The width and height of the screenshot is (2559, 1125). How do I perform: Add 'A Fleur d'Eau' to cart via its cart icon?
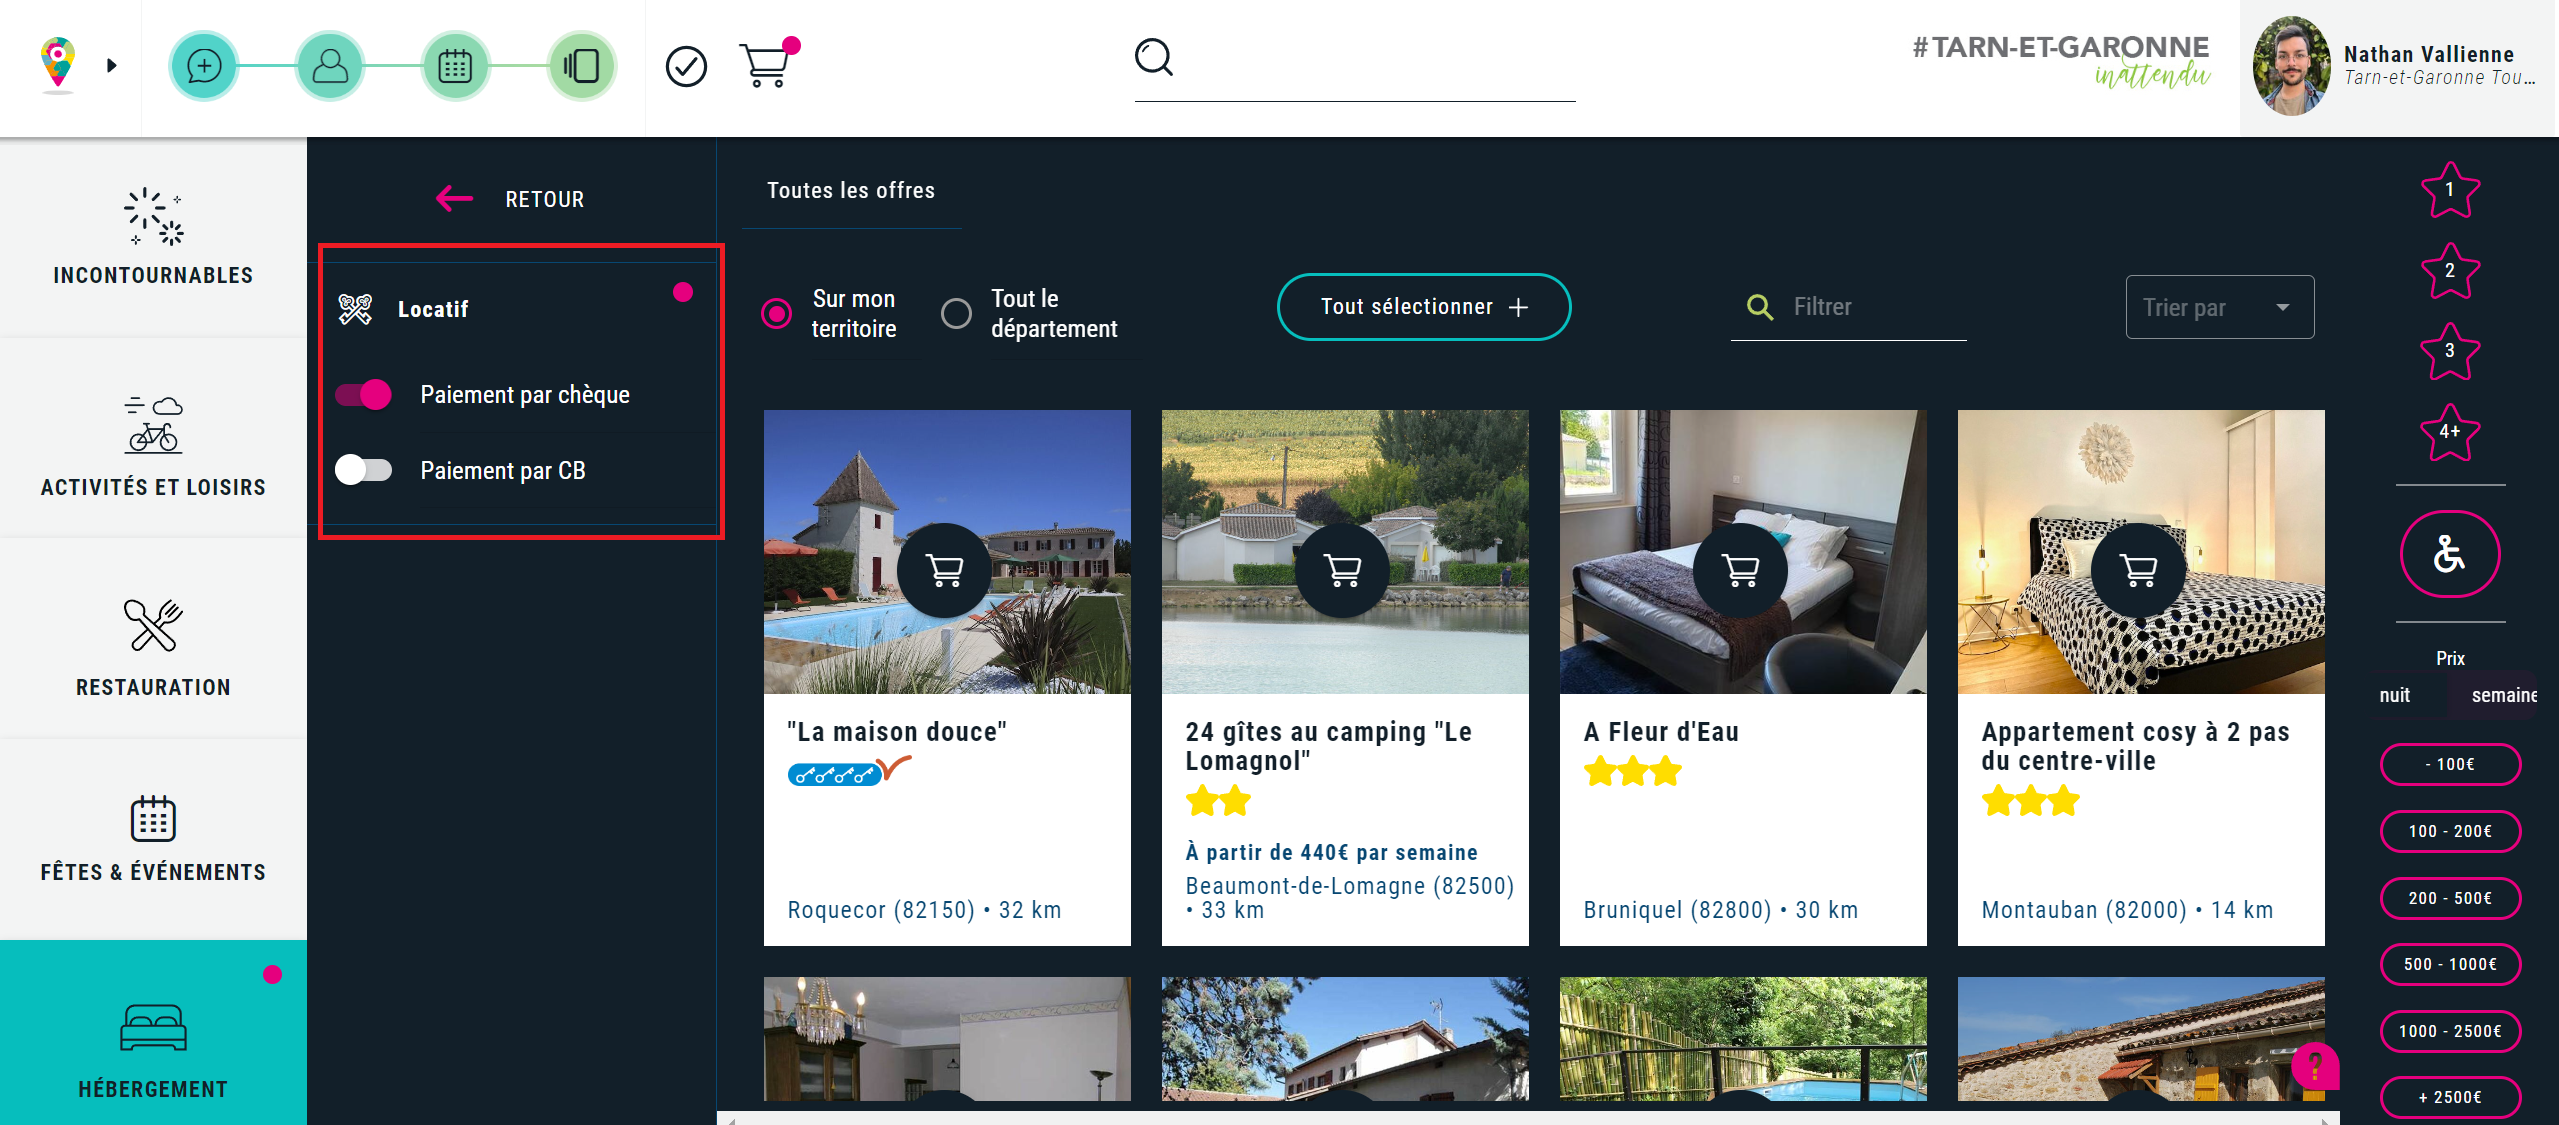[1741, 570]
